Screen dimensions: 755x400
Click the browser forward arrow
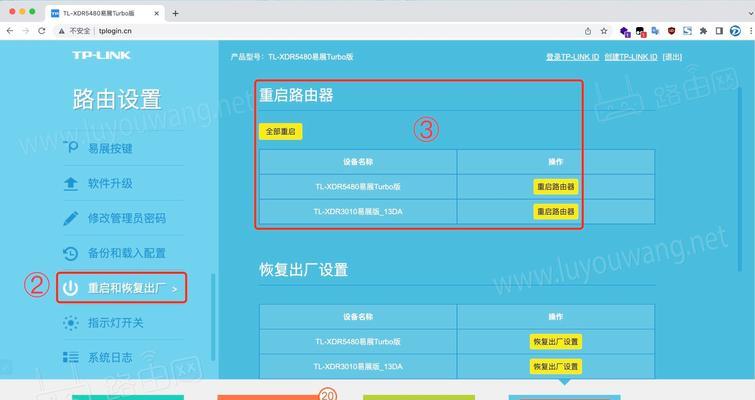click(x=26, y=31)
